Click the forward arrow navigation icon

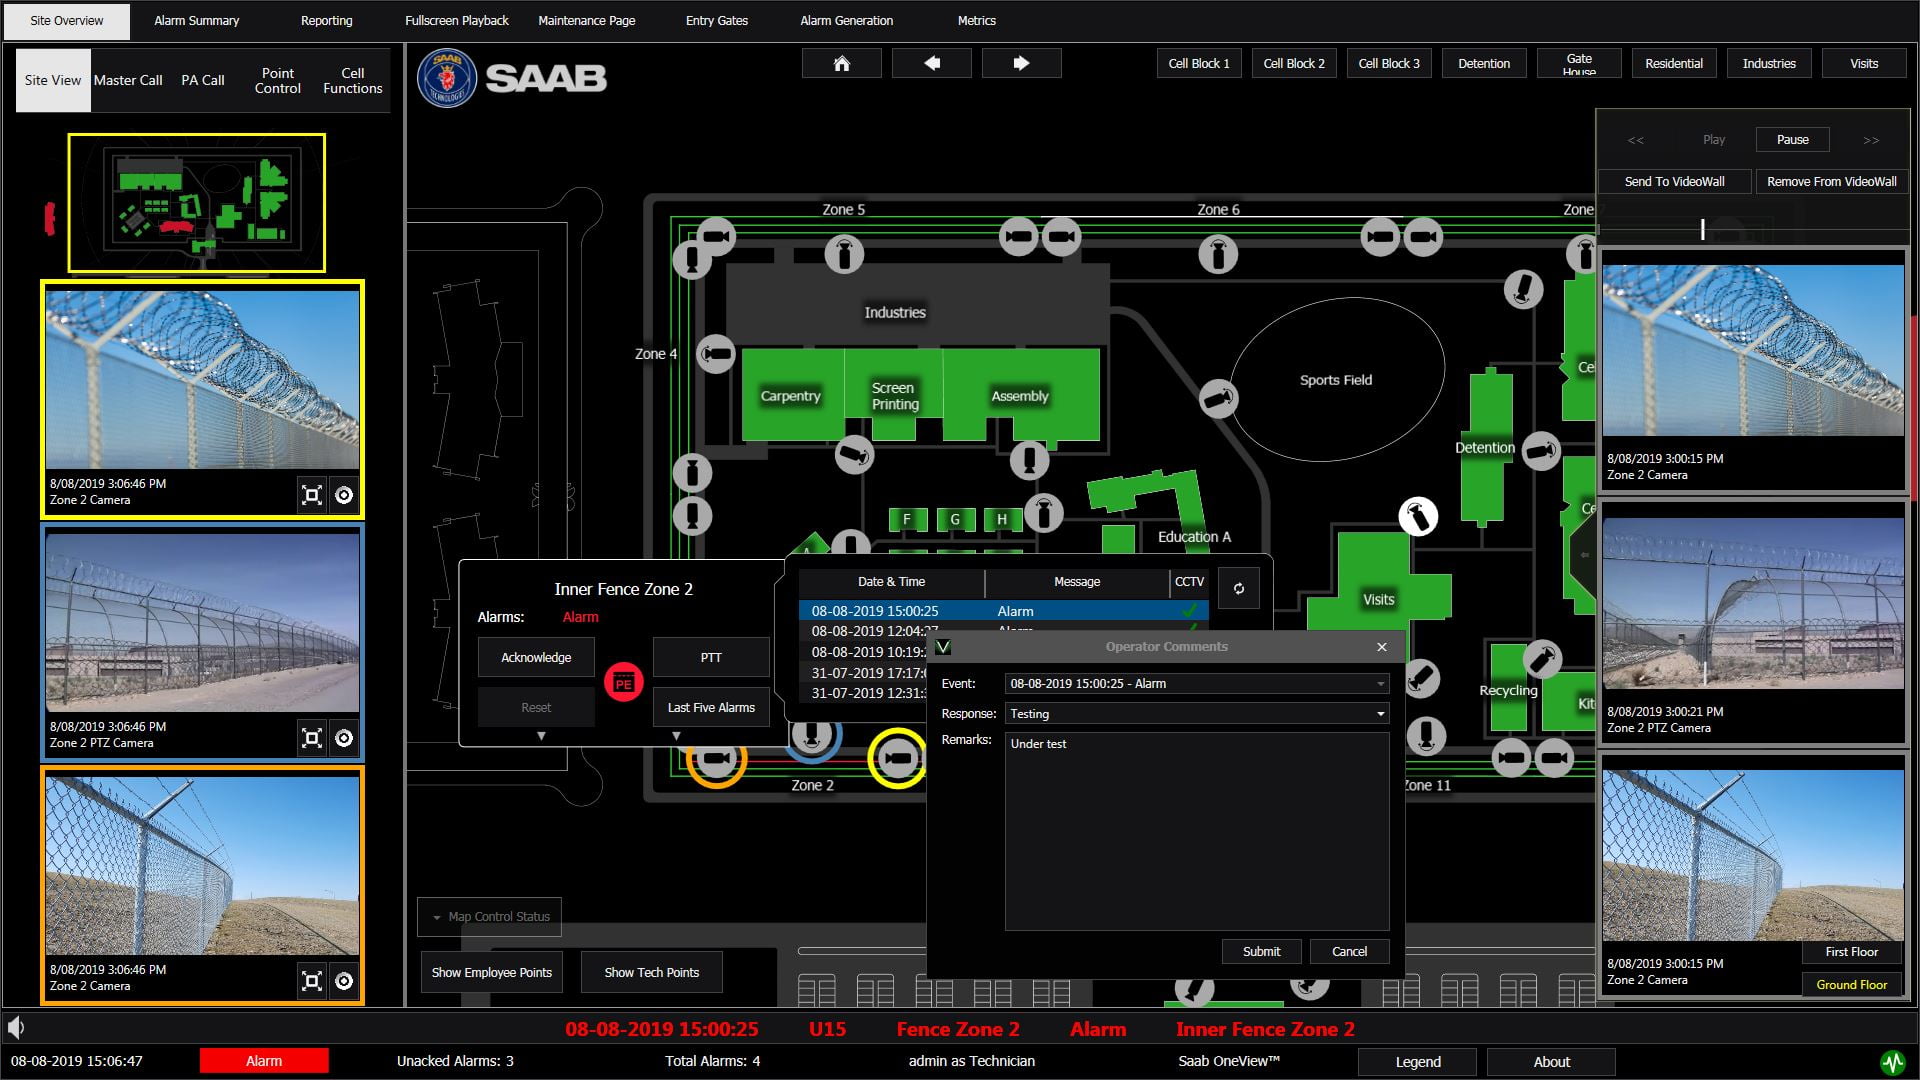(1021, 63)
